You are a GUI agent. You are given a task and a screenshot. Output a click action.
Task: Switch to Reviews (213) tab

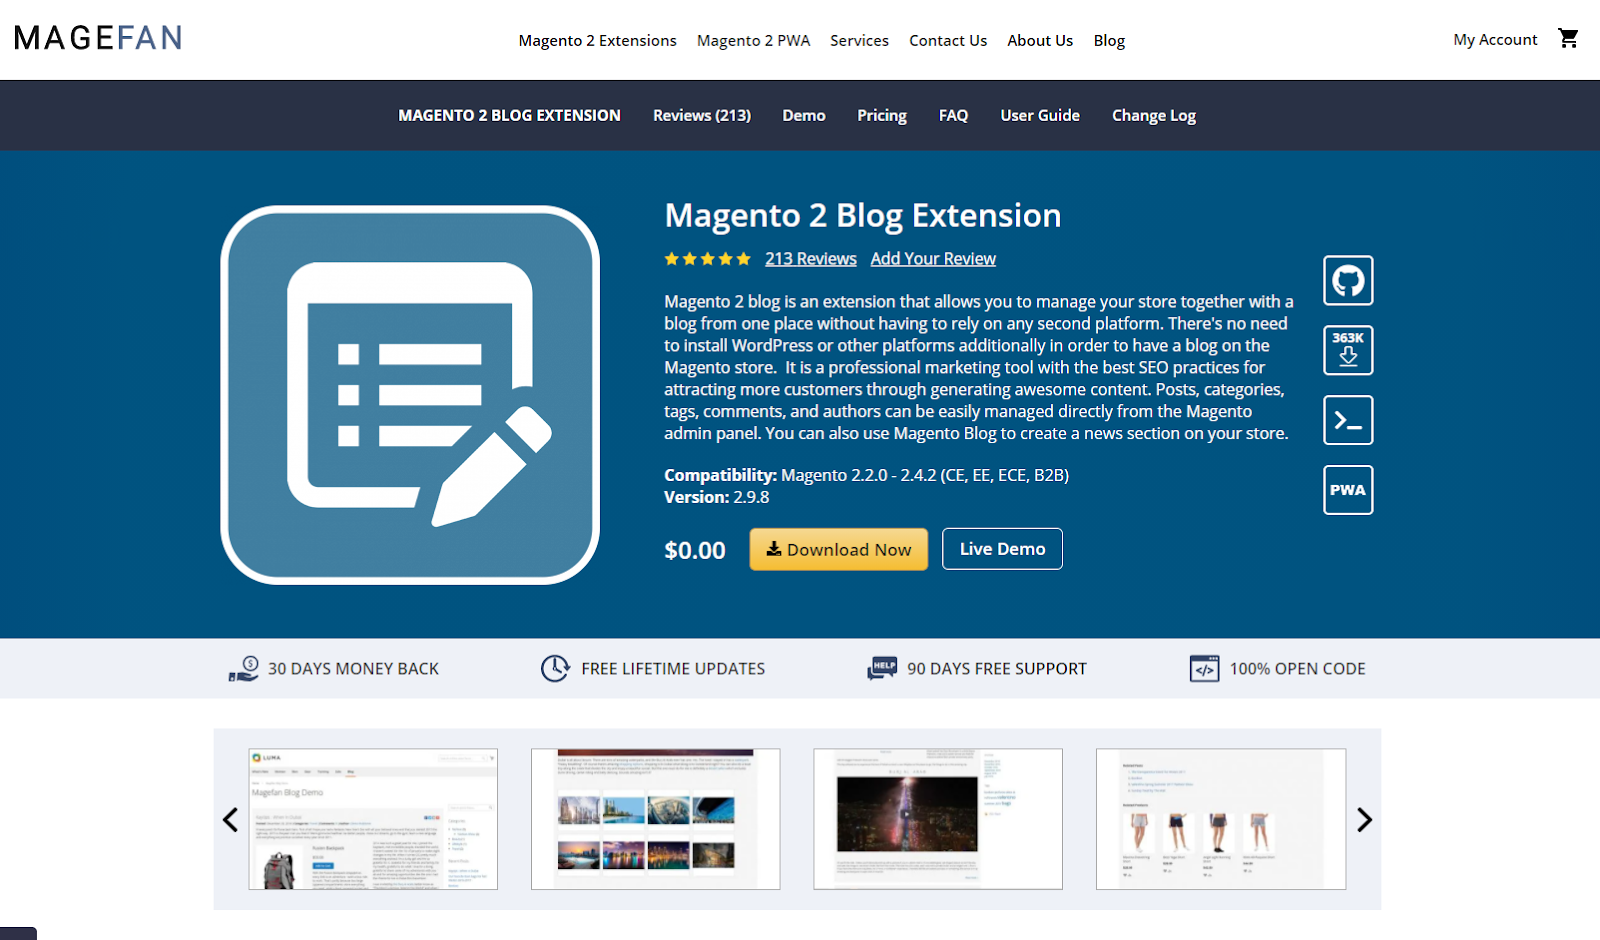pyautogui.click(x=702, y=116)
